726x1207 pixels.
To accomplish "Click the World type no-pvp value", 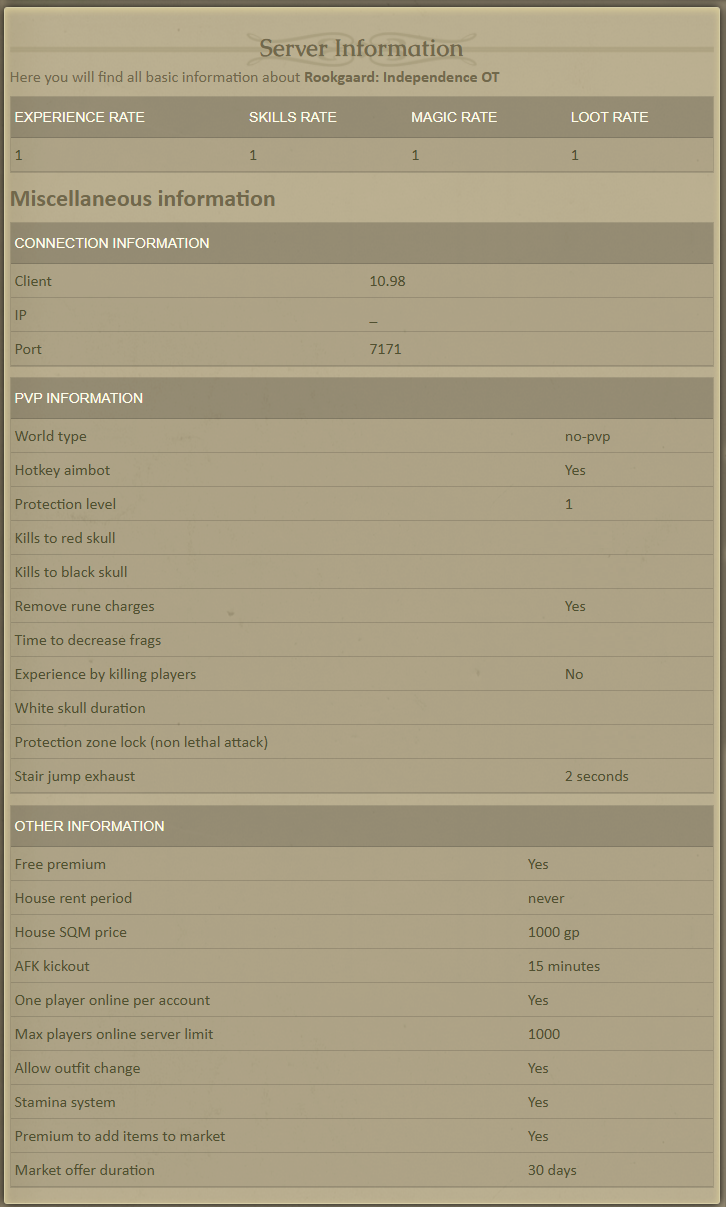I will [x=587, y=436].
